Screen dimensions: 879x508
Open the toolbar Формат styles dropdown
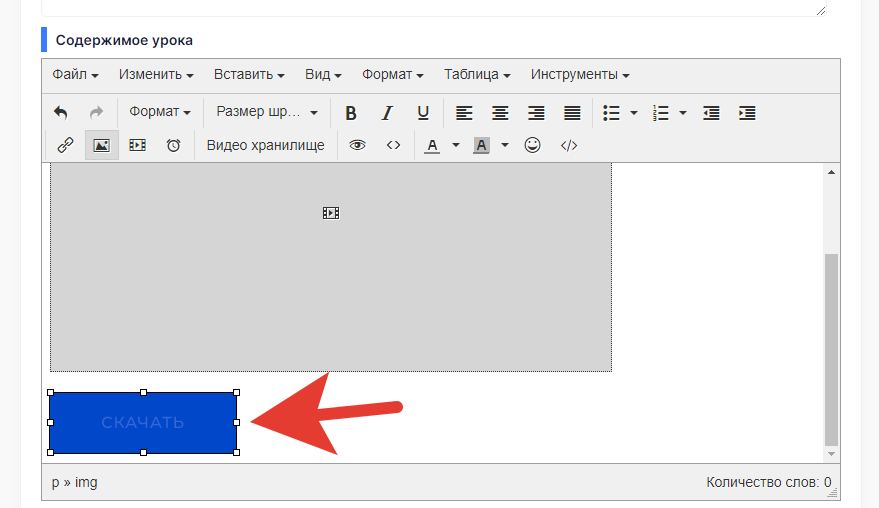point(160,112)
